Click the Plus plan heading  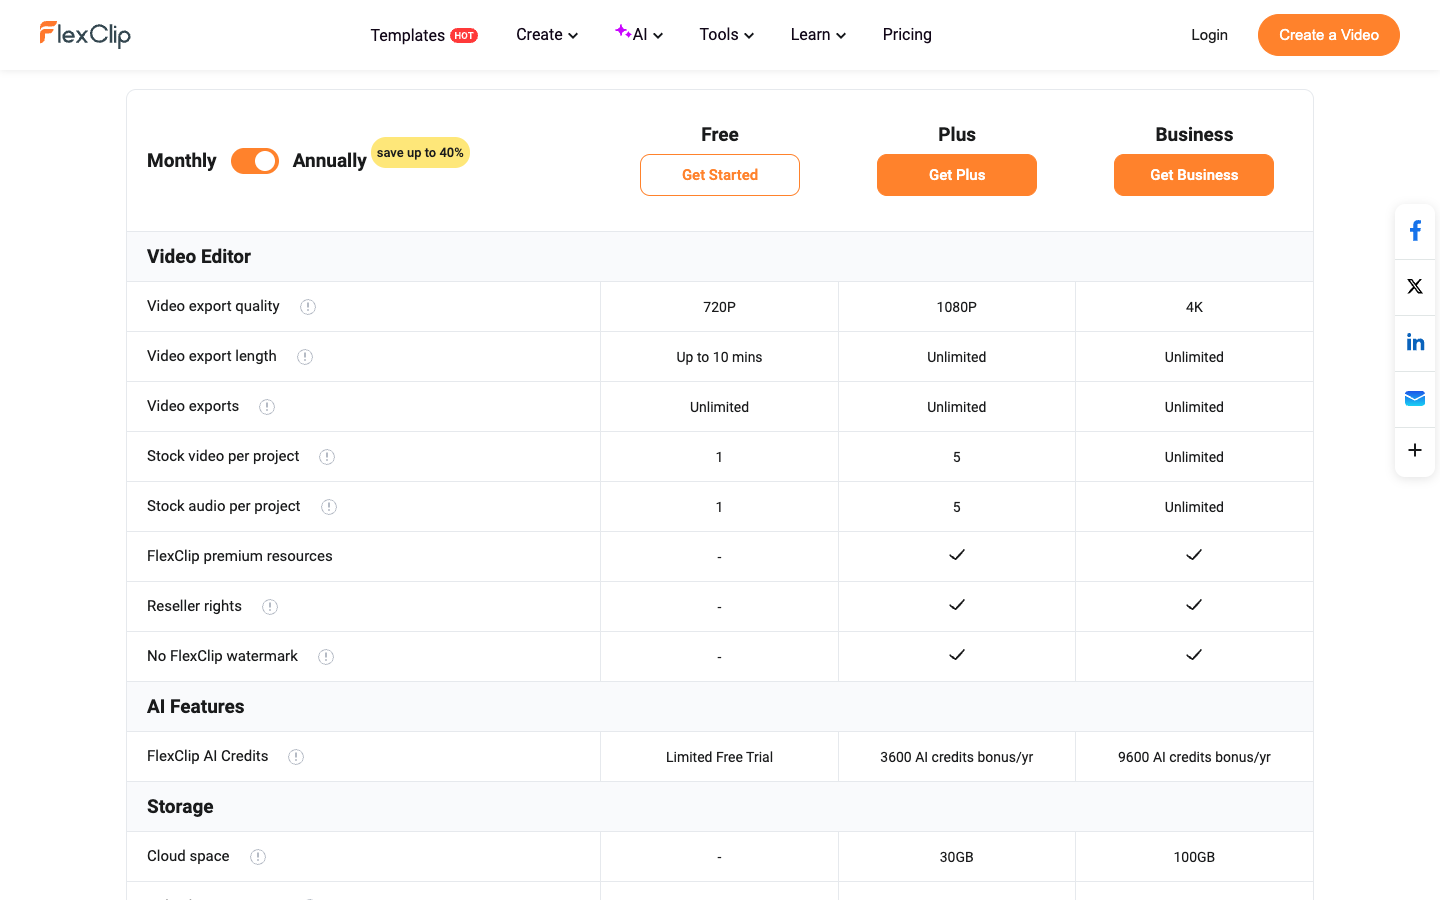tap(957, 135)
